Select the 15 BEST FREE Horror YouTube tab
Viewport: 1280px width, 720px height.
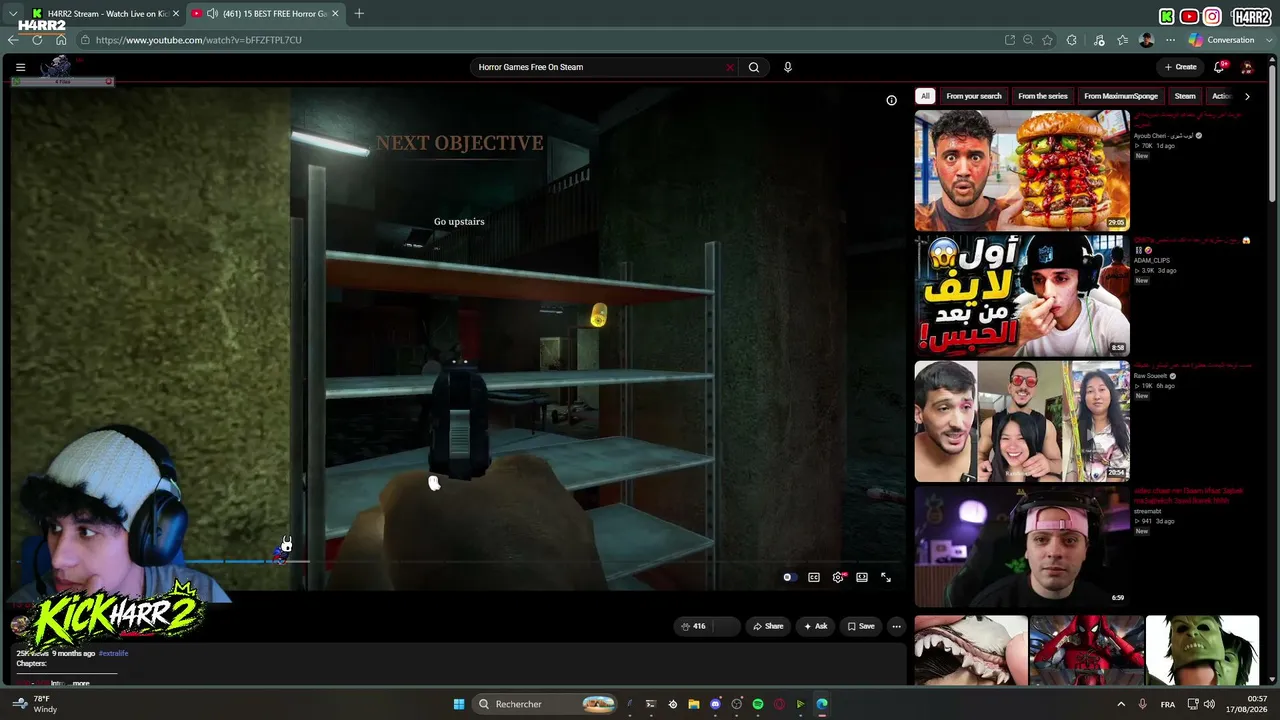click(266, 14)
